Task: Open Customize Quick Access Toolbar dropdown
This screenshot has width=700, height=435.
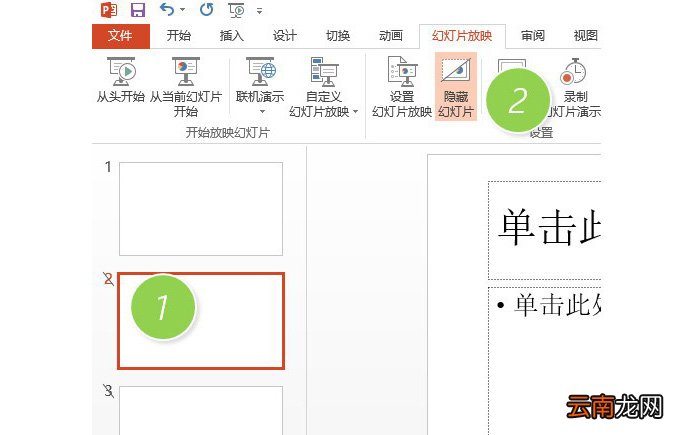Action: [x=259, y=11]
